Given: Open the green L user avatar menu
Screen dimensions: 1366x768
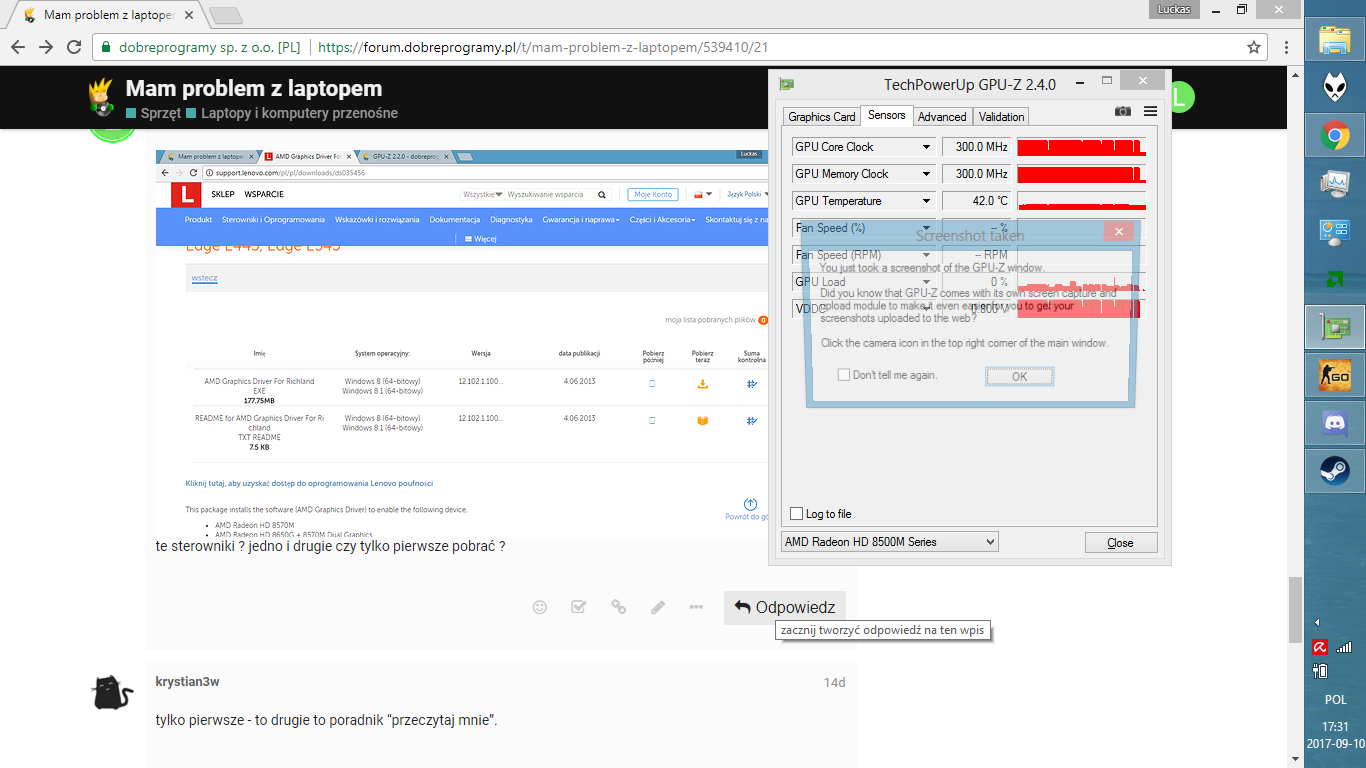Looking at the screenshot, I should 1179,98.
